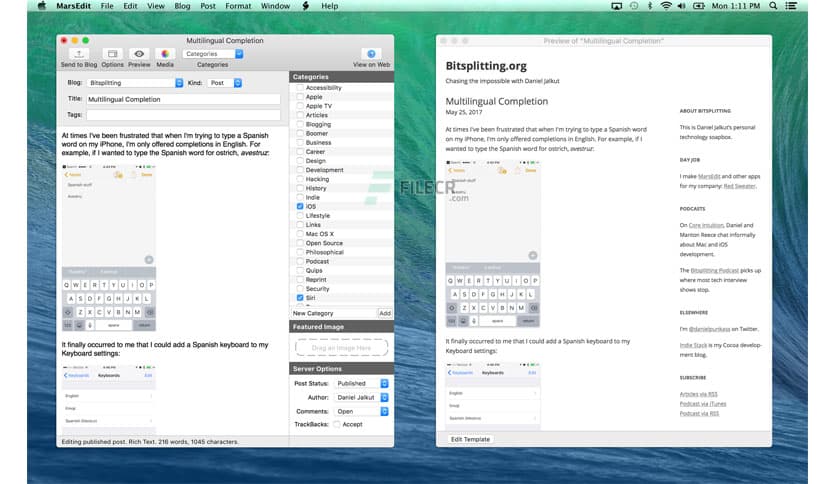This screenshot has width=836, height=484.
Task: Click the Time Machine icon
Action: tap(634, 6)
